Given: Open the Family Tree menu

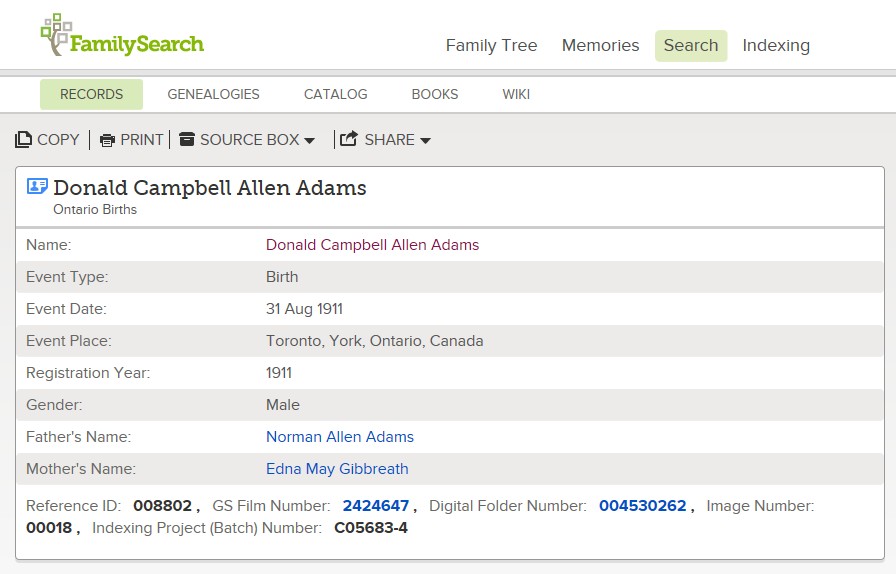Looking at the screenshot, I should click(x=491, y=45).
